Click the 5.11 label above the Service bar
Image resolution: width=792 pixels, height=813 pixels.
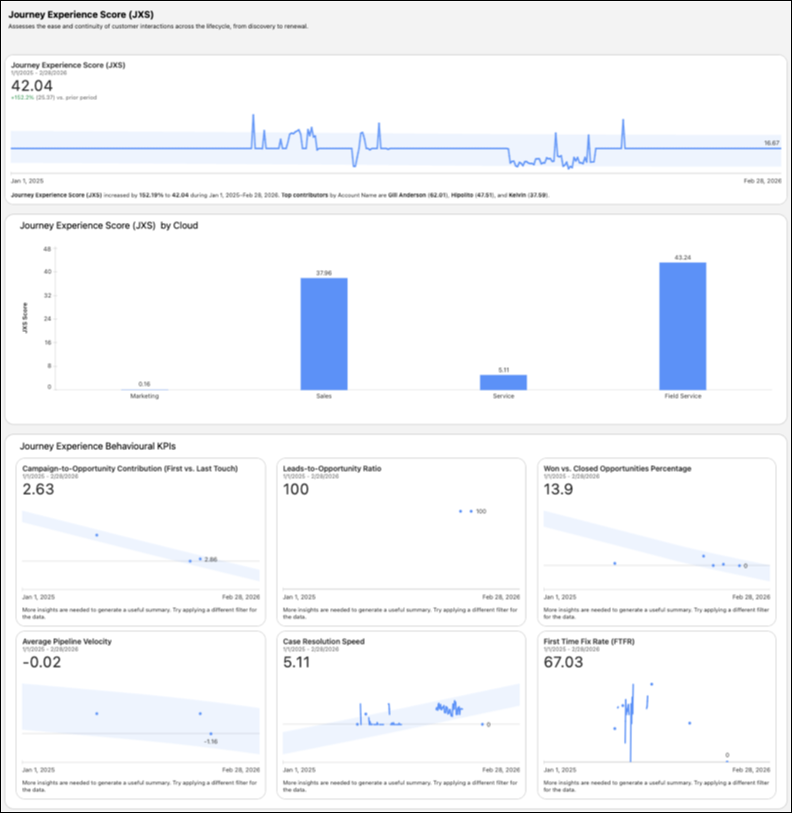pyautogui.click(x=503, y=370)
